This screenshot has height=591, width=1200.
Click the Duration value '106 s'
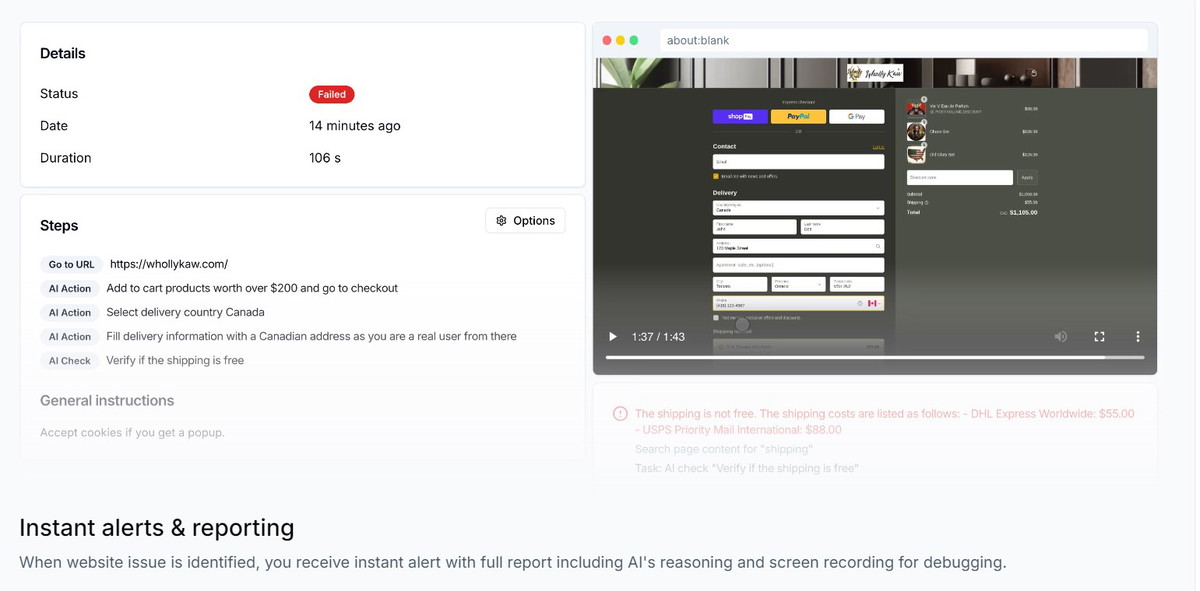[325, 158]
